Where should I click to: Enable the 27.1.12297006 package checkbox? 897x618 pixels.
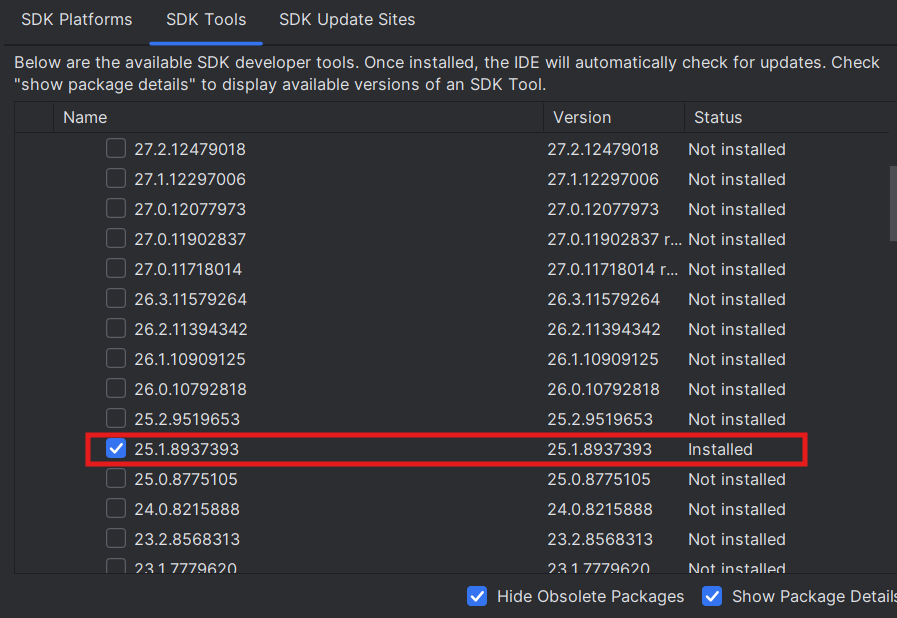[116, 180]
